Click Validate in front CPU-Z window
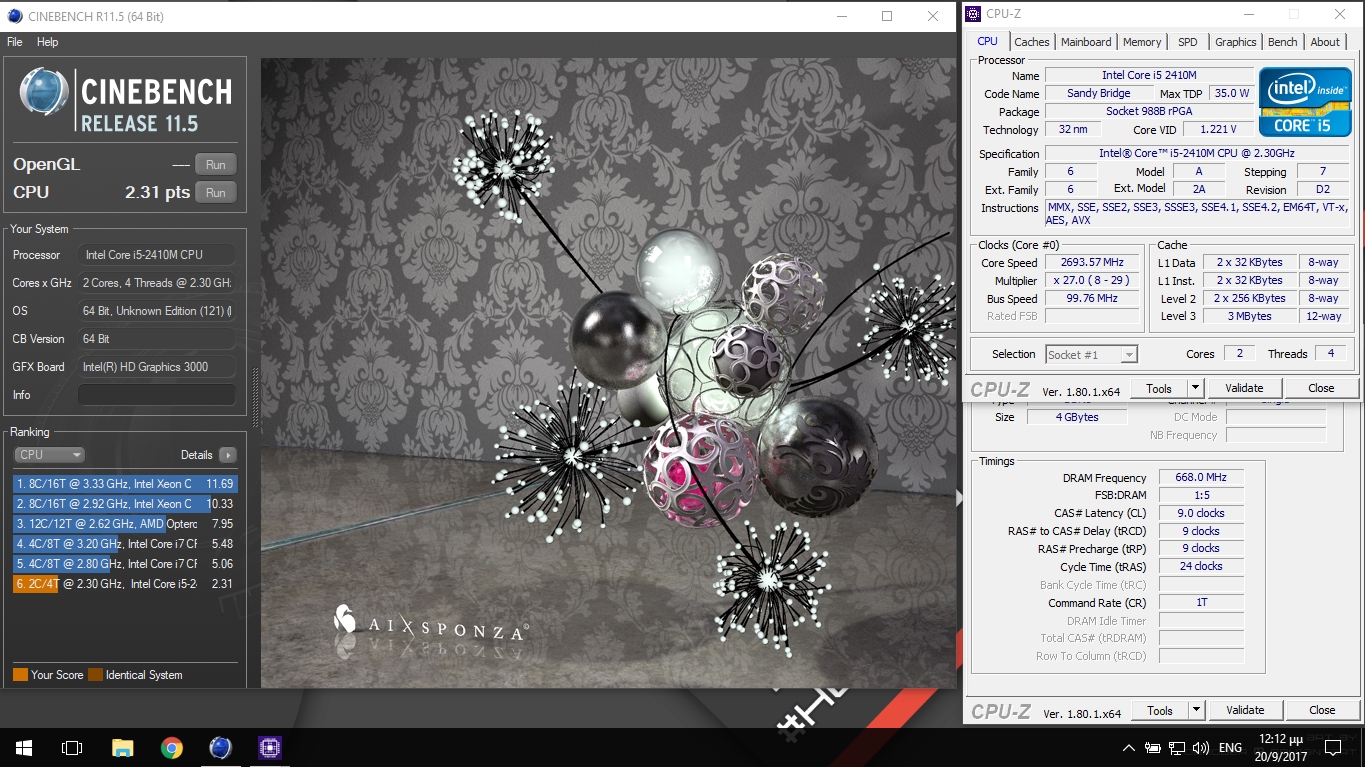Screen dimensions: 1365x767 click(x=1244, y=388)
